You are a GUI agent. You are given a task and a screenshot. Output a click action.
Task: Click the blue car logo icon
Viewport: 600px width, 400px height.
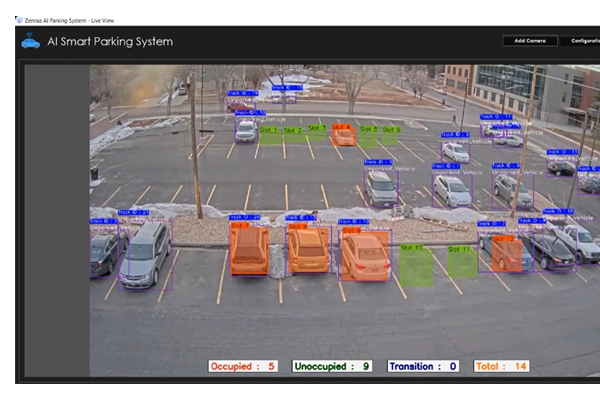tap(31, 41)
